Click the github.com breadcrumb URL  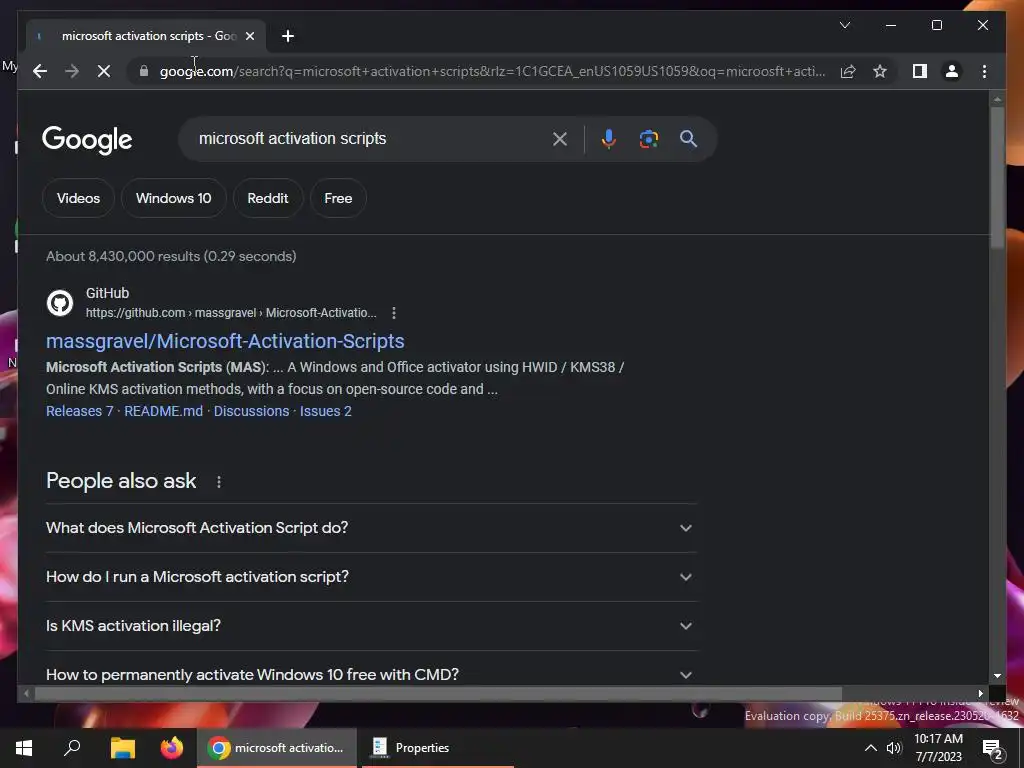click(231, 313)
